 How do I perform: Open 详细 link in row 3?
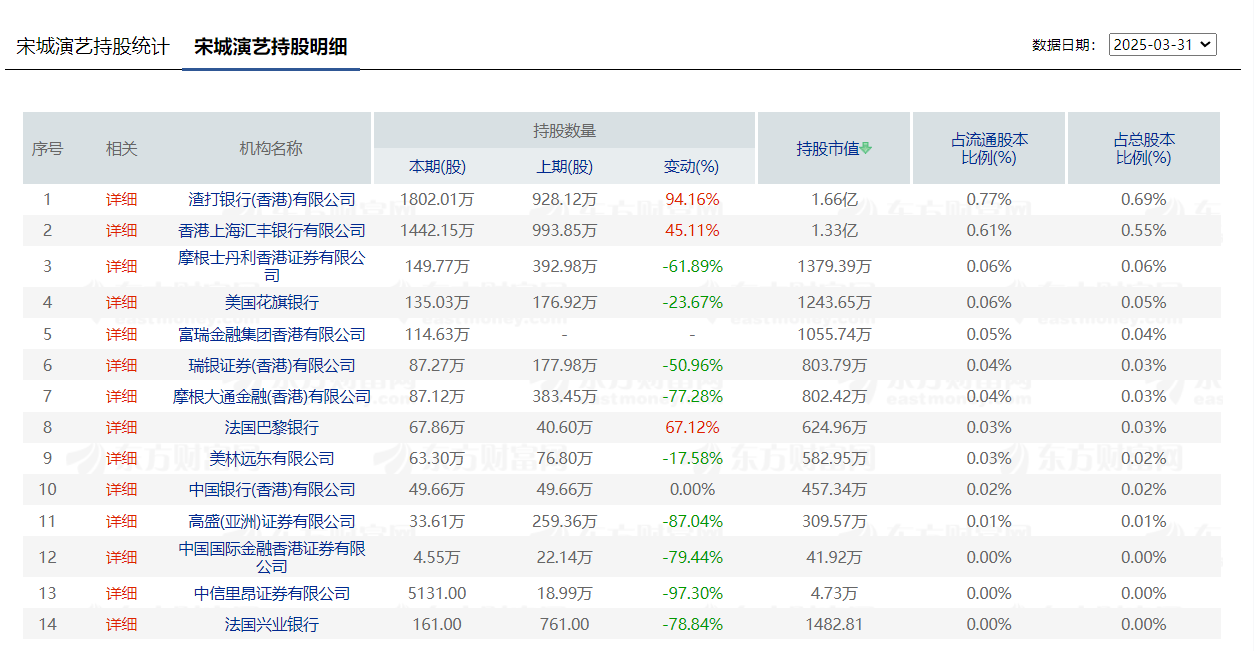click(x=122, y=266)
